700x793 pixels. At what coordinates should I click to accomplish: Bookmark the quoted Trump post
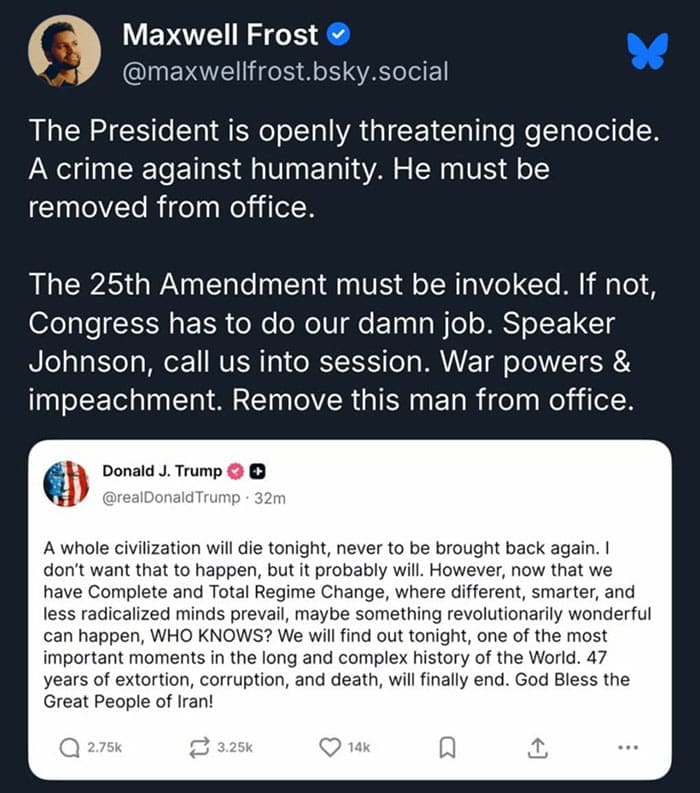coord(449,746)
